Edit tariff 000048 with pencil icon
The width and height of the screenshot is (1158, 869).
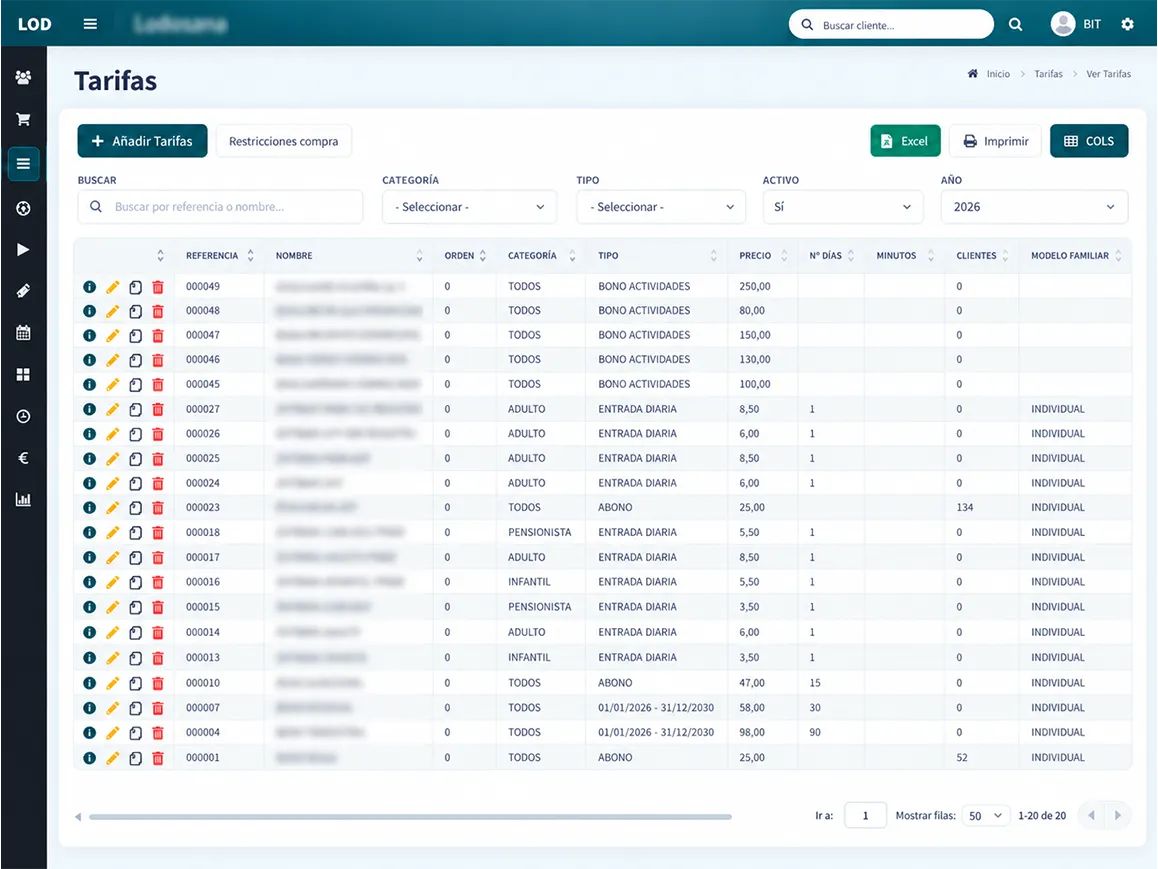tap(112, 311)
